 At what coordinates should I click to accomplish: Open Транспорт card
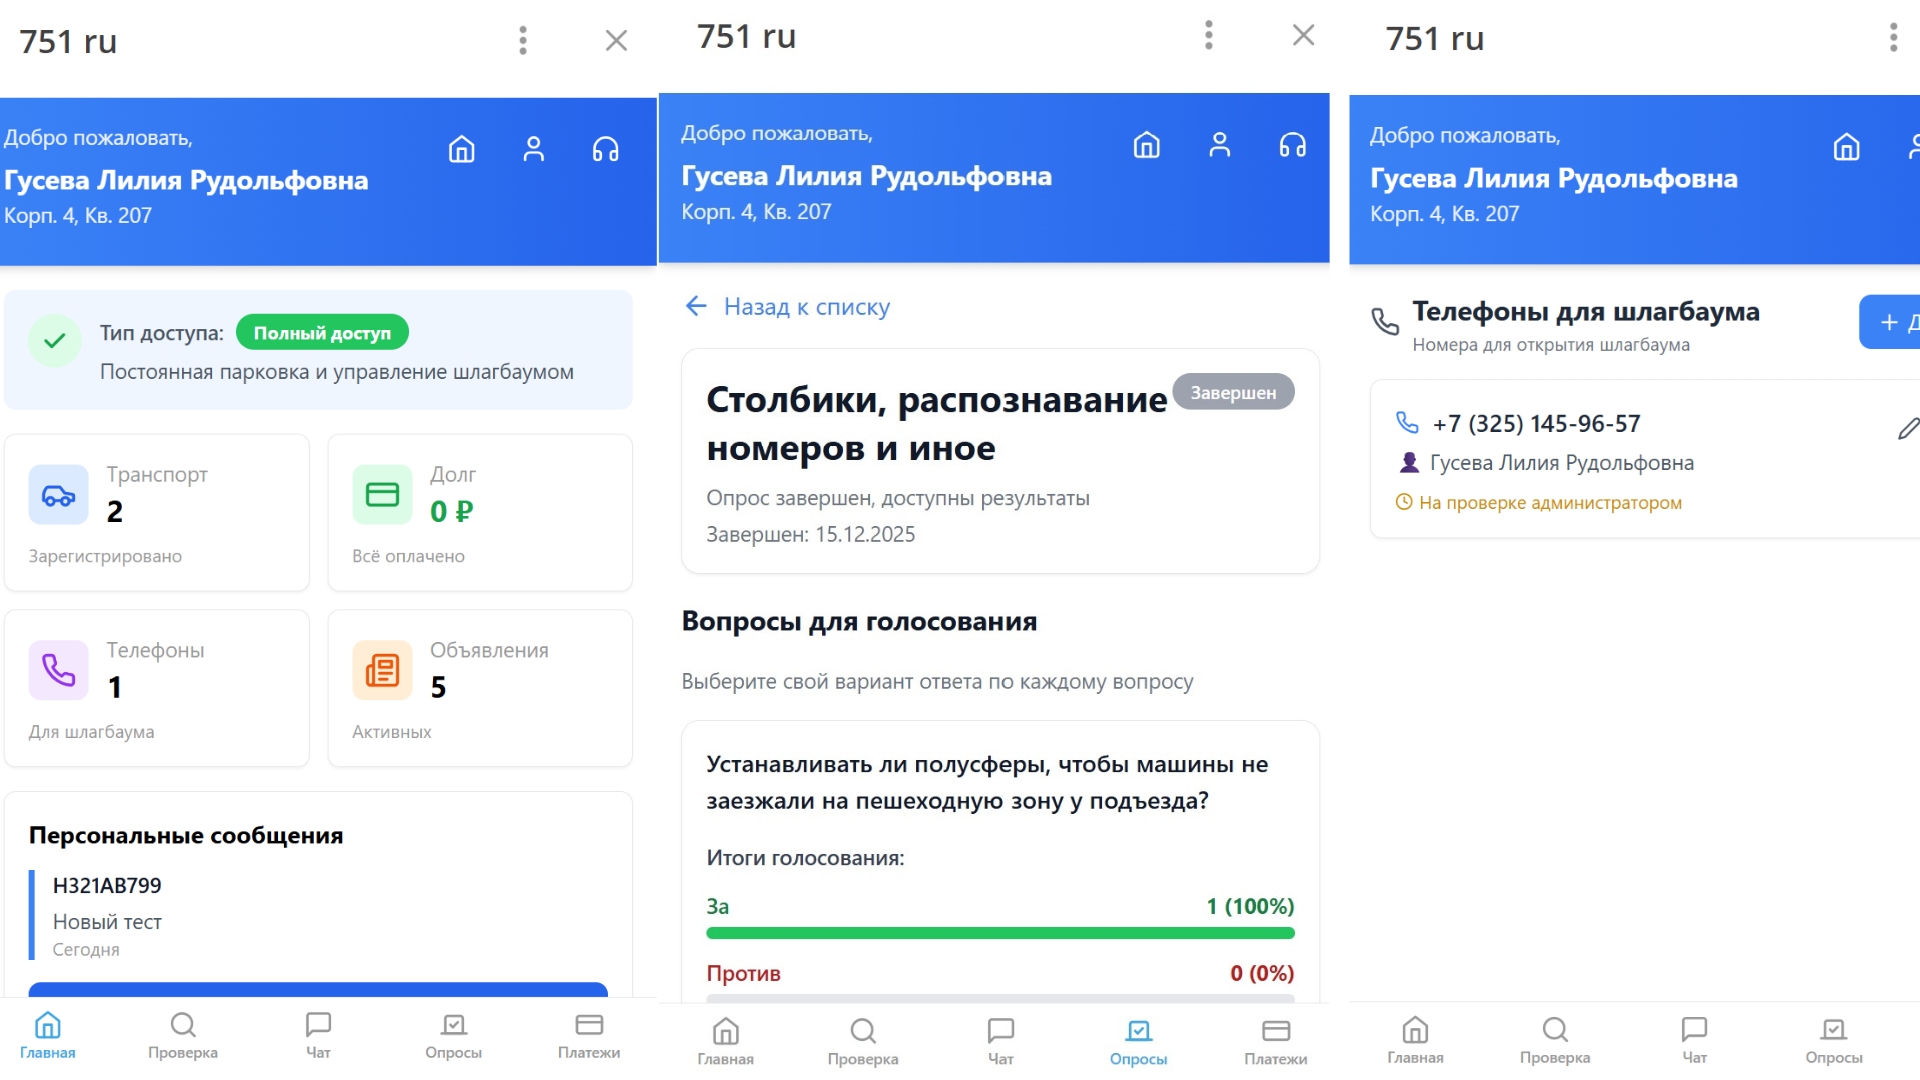(x=157, y=512)
